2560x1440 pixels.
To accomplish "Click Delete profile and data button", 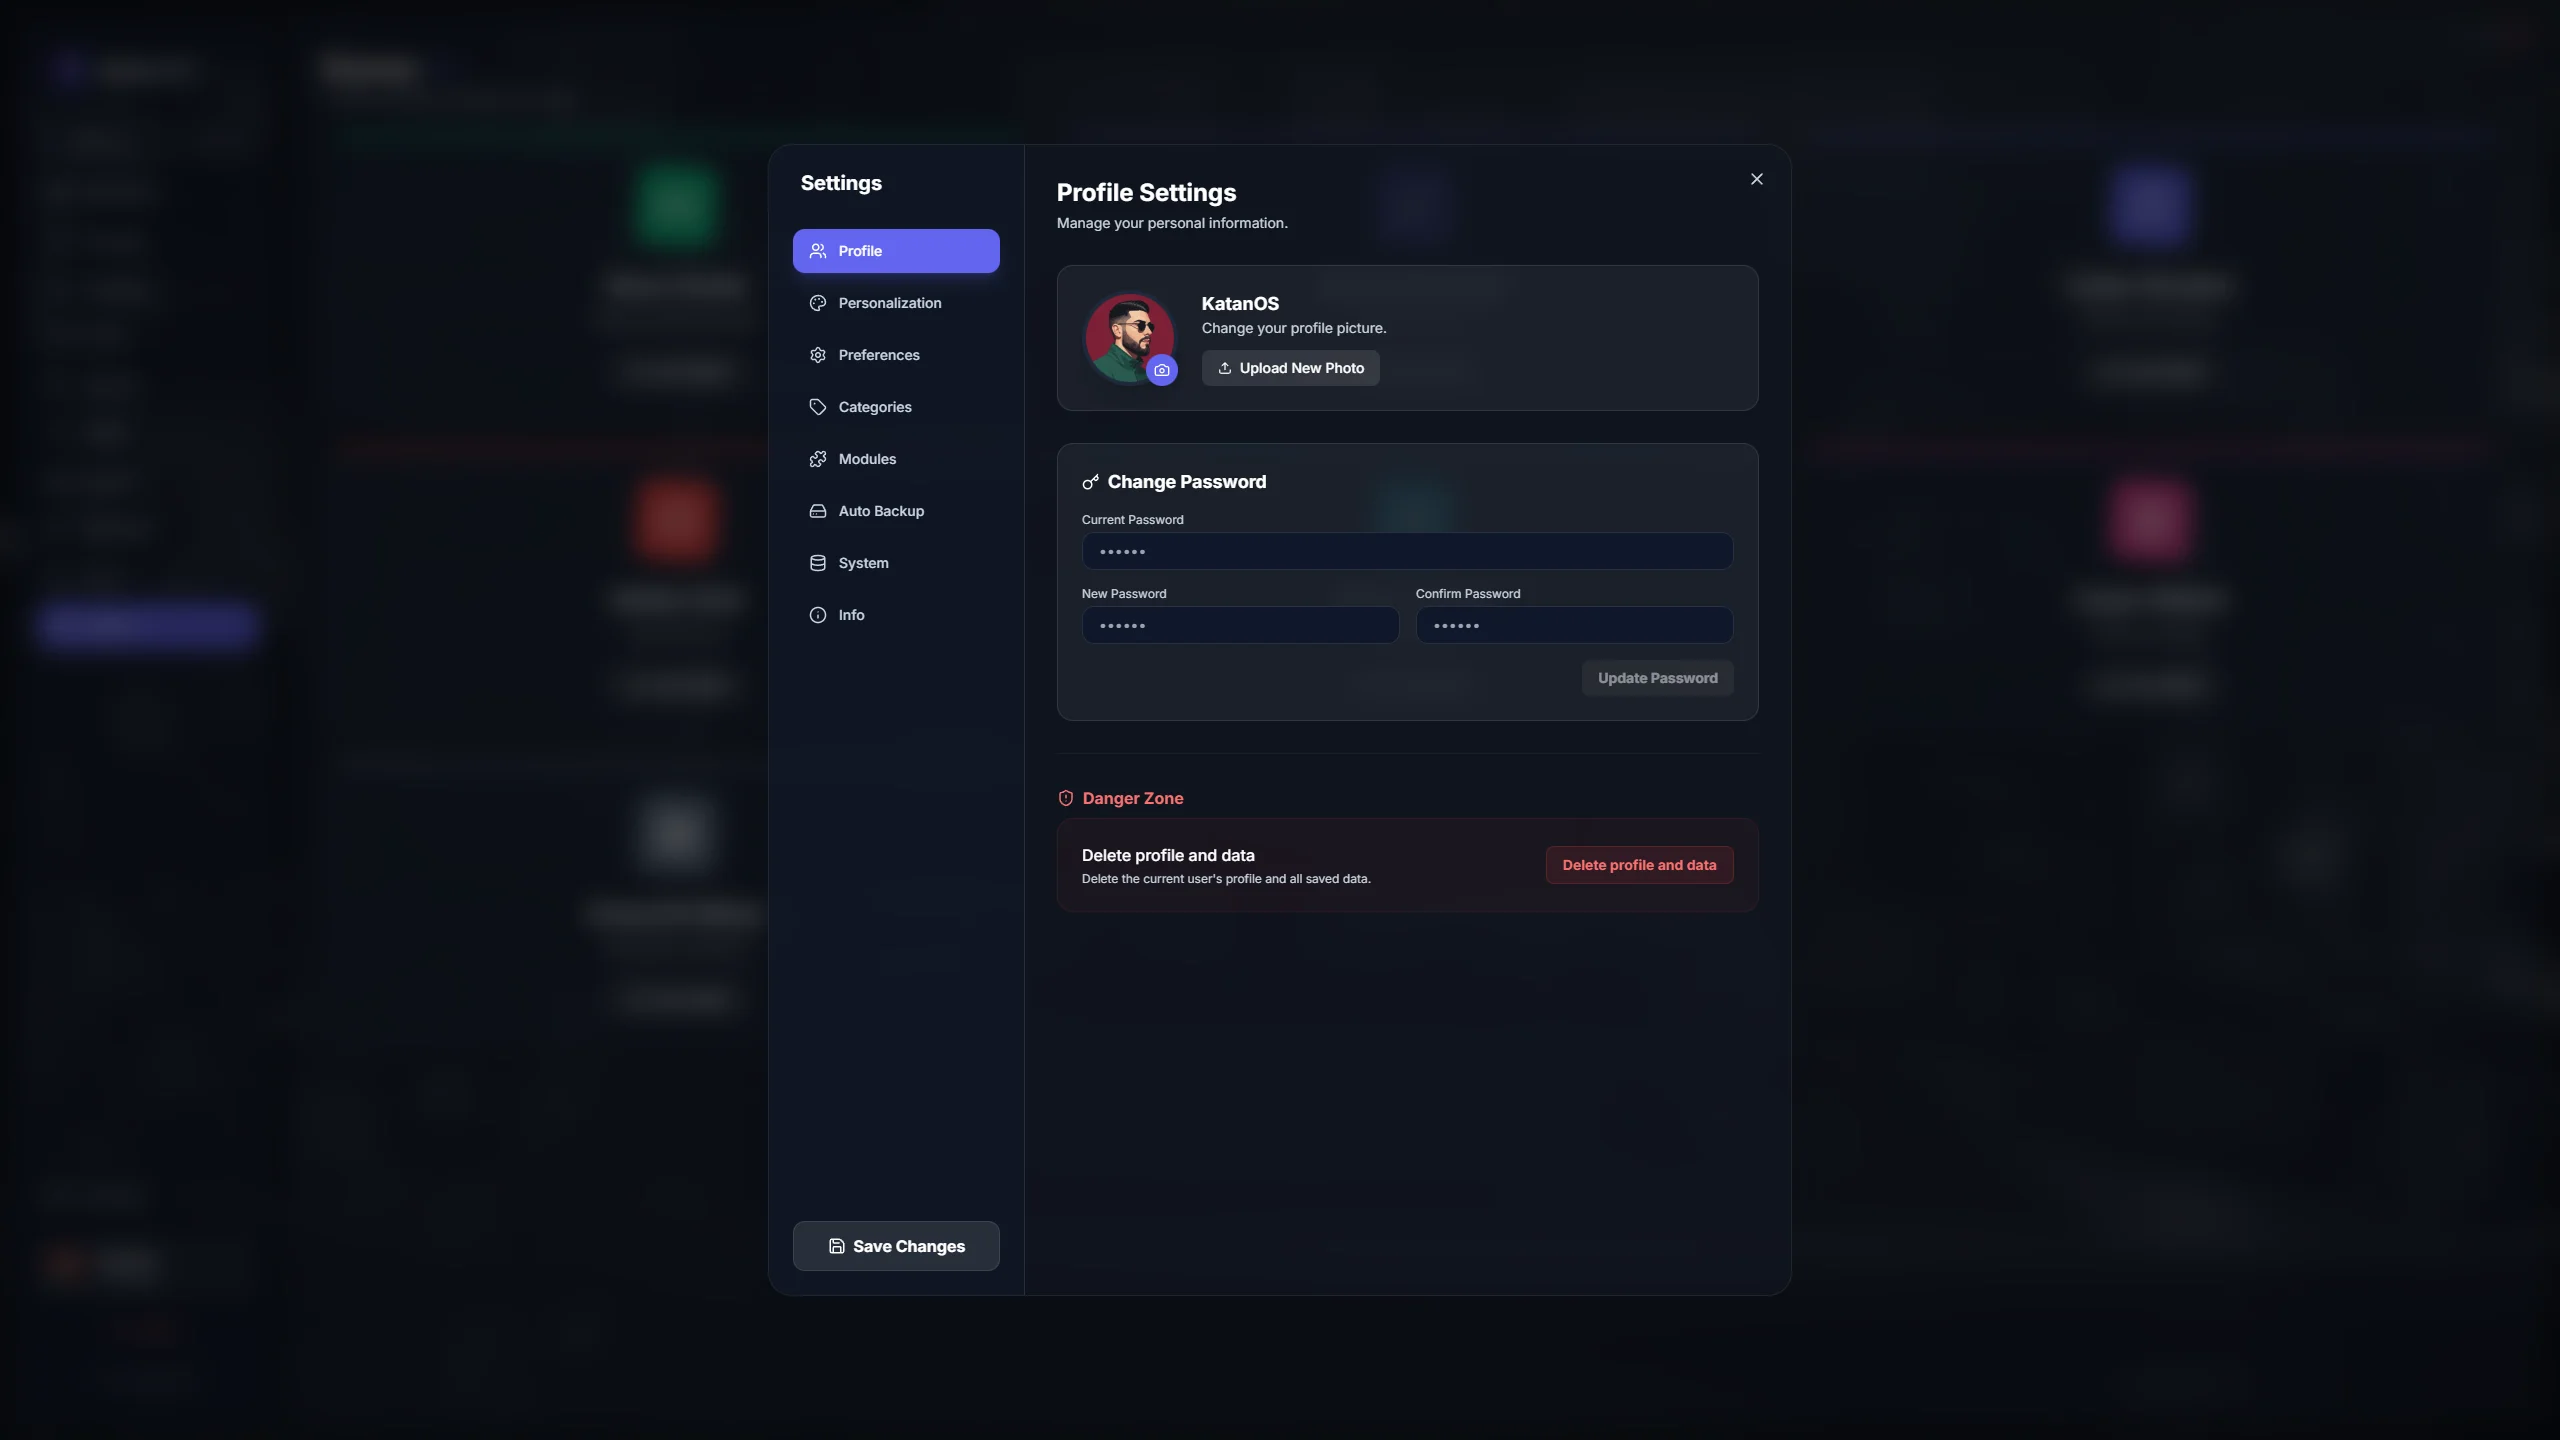I will 1639,865.
